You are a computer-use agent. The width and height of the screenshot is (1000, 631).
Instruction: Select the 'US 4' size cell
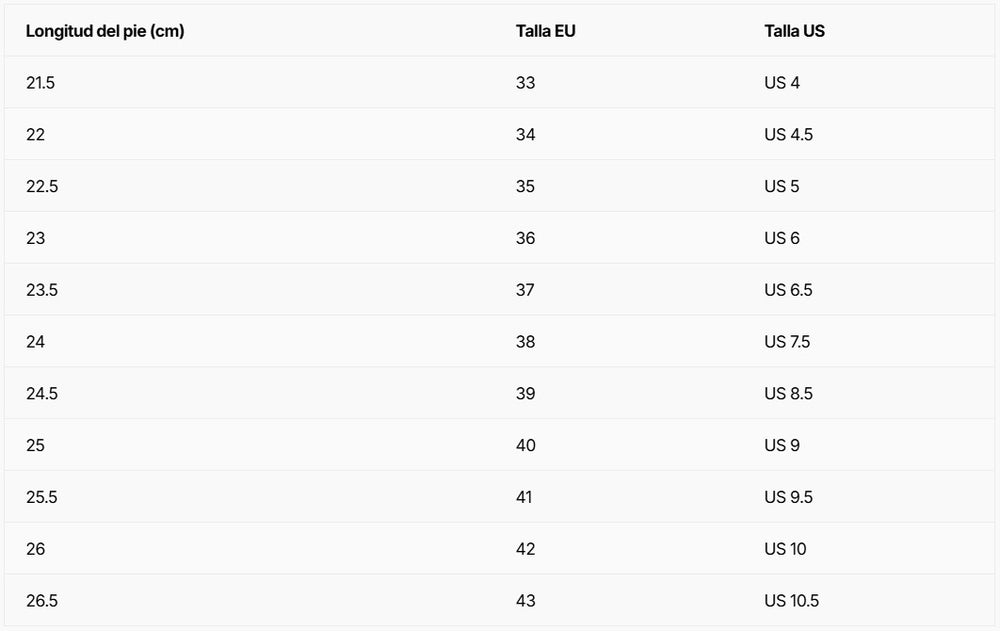coord(782,83)
